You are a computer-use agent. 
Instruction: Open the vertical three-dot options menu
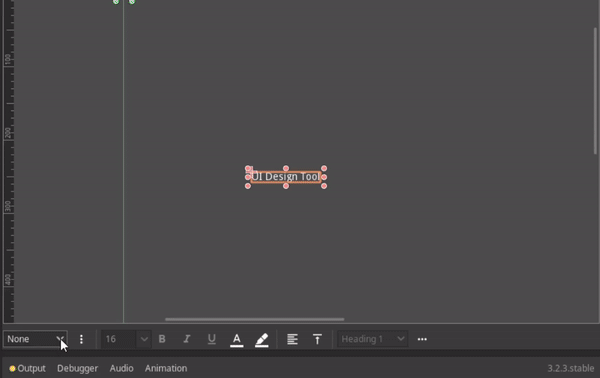point(81,339)
